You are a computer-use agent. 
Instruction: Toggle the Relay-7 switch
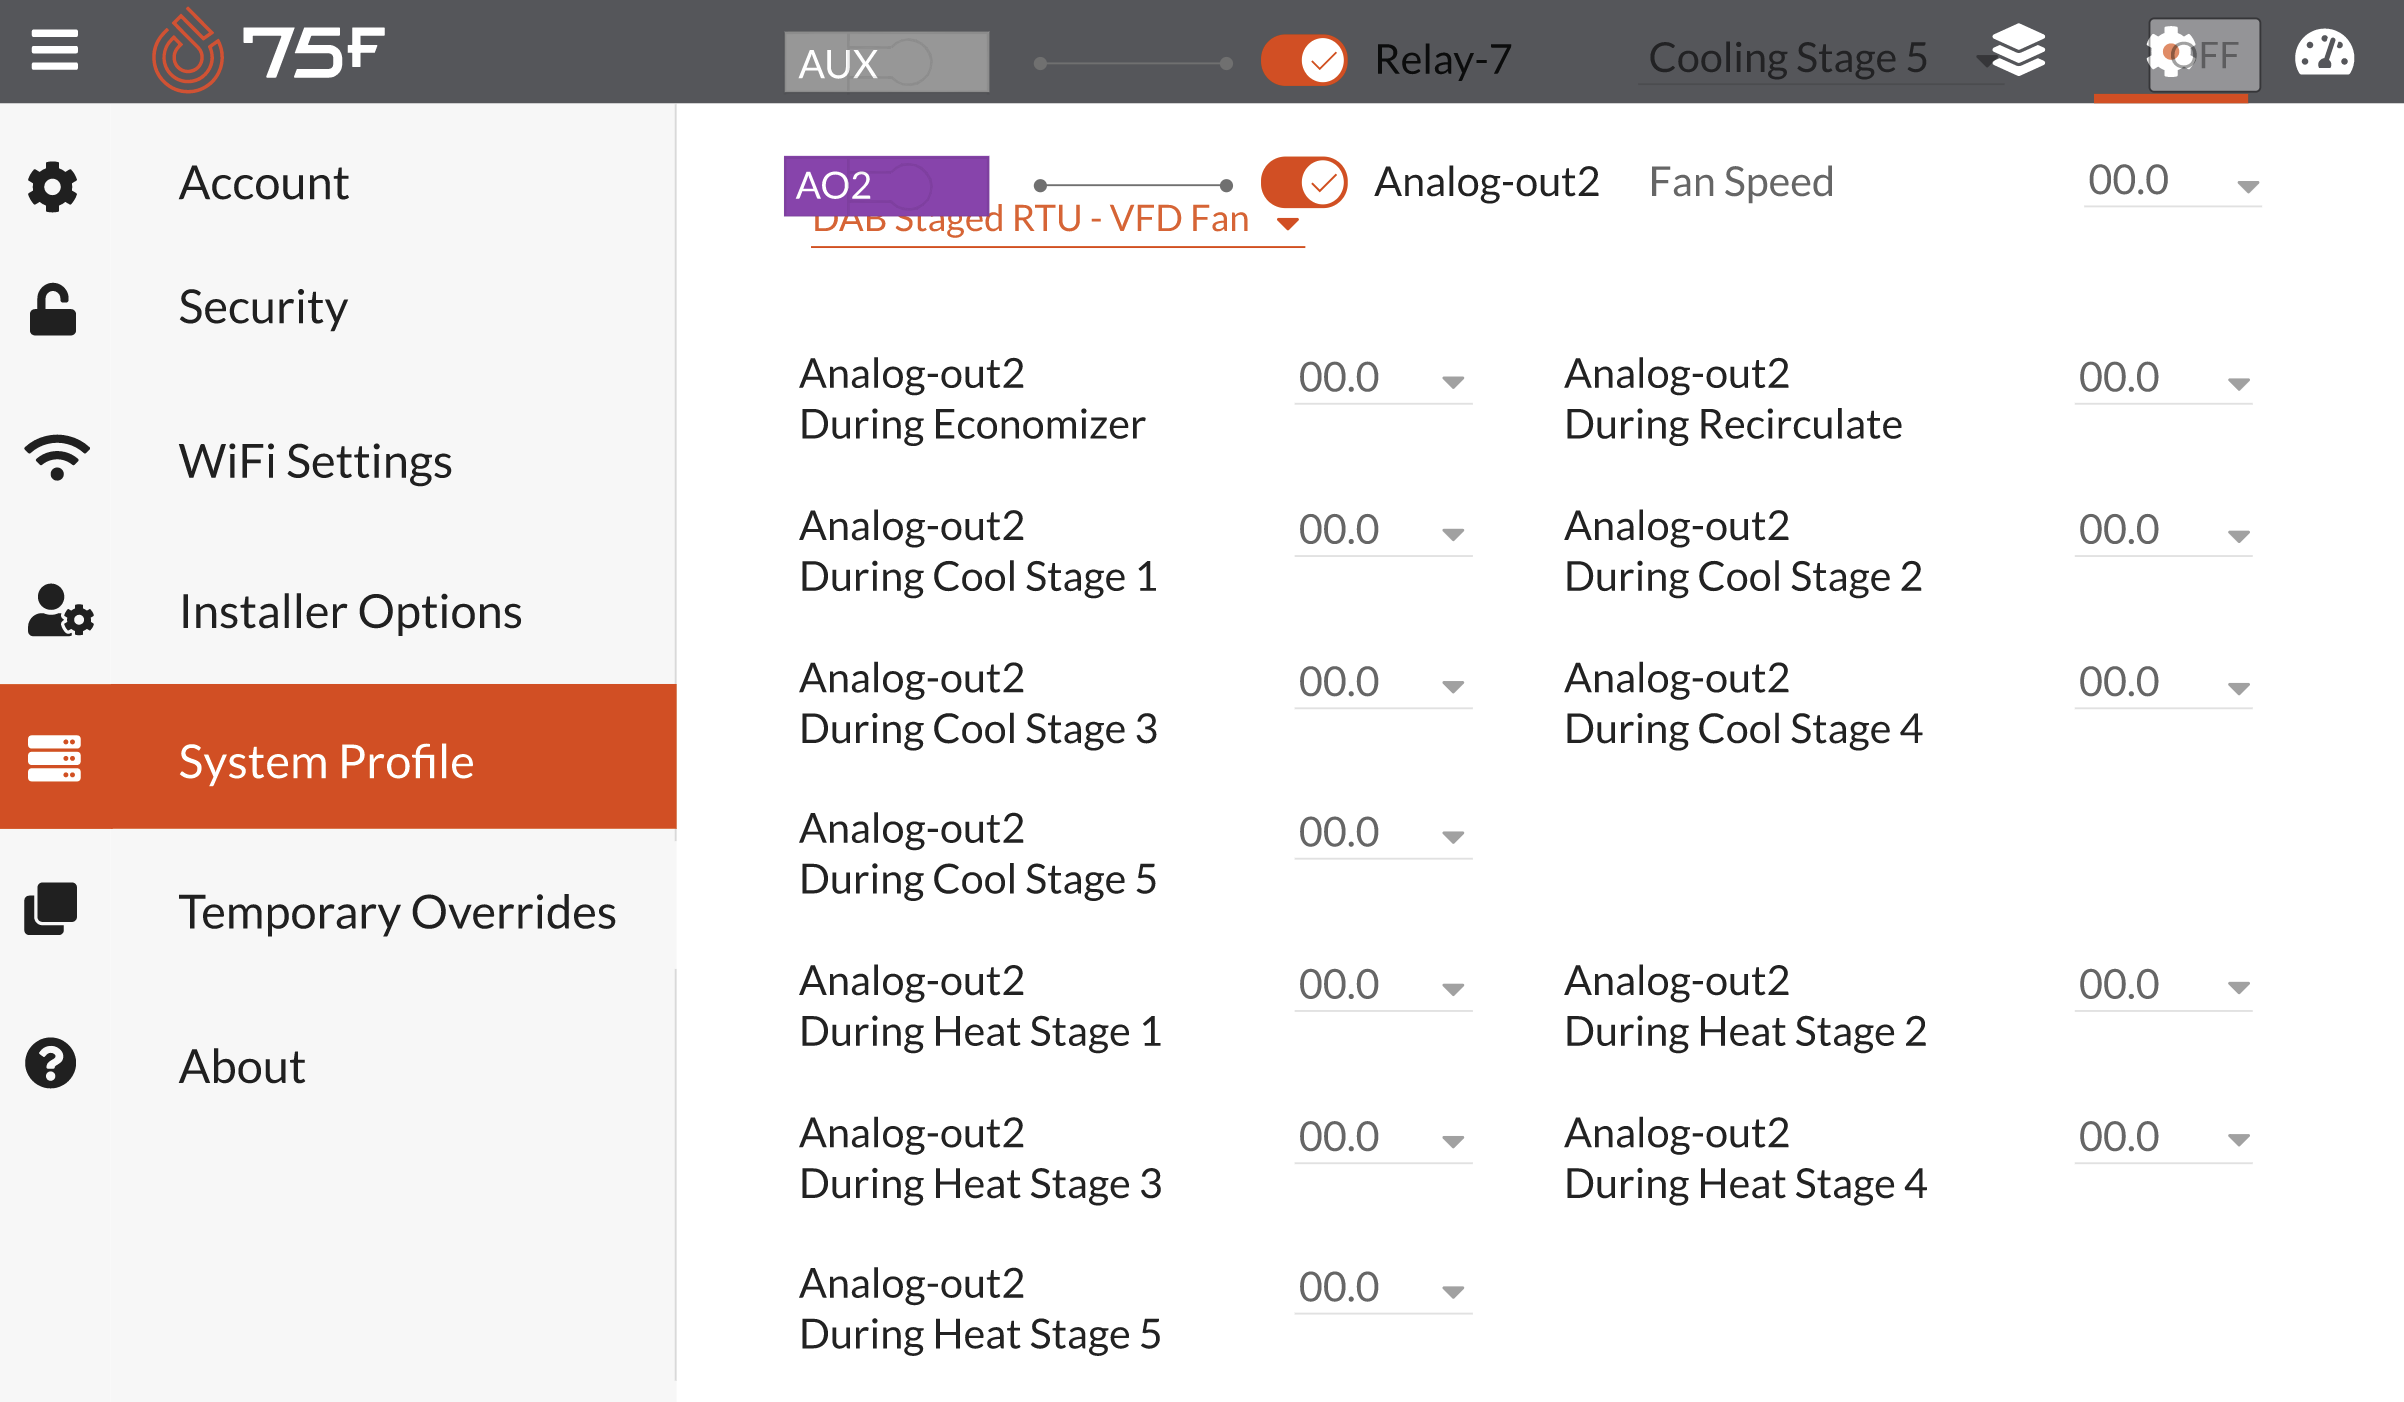pos(1303,60)
